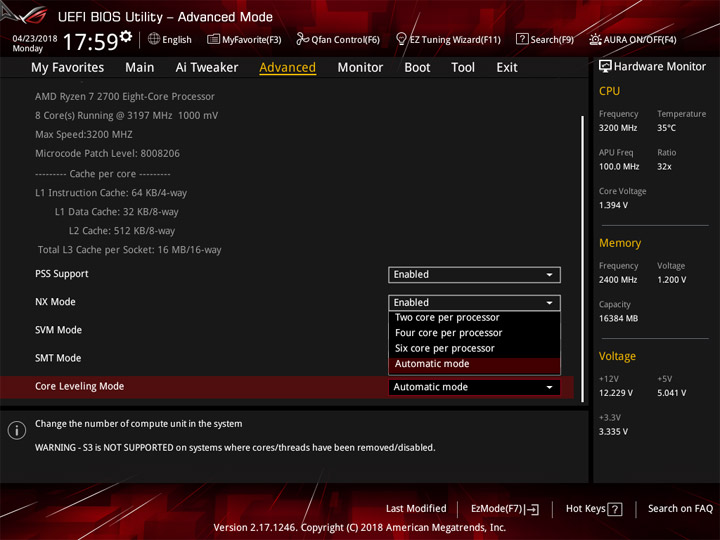Screen dimensions: 720x540
Task: Click L2 Cache: 512 KB/8-way text
Action: 122,231
